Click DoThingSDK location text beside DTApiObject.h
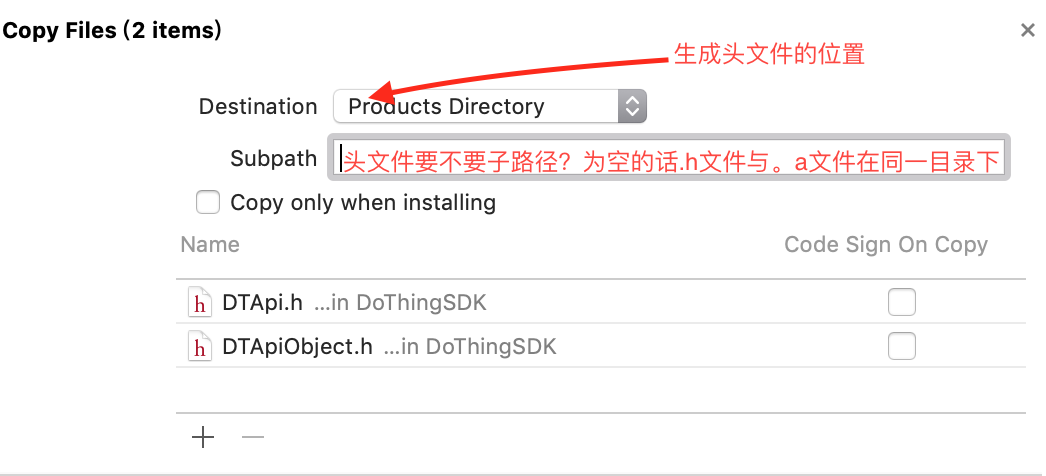Image resolution: width=1046 pixels, height=476 pixels. [x=470, y=347]
